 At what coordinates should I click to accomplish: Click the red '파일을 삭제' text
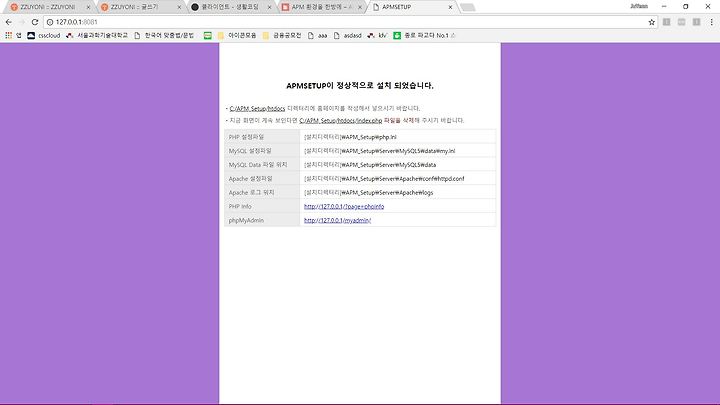[x=399, y=120]
